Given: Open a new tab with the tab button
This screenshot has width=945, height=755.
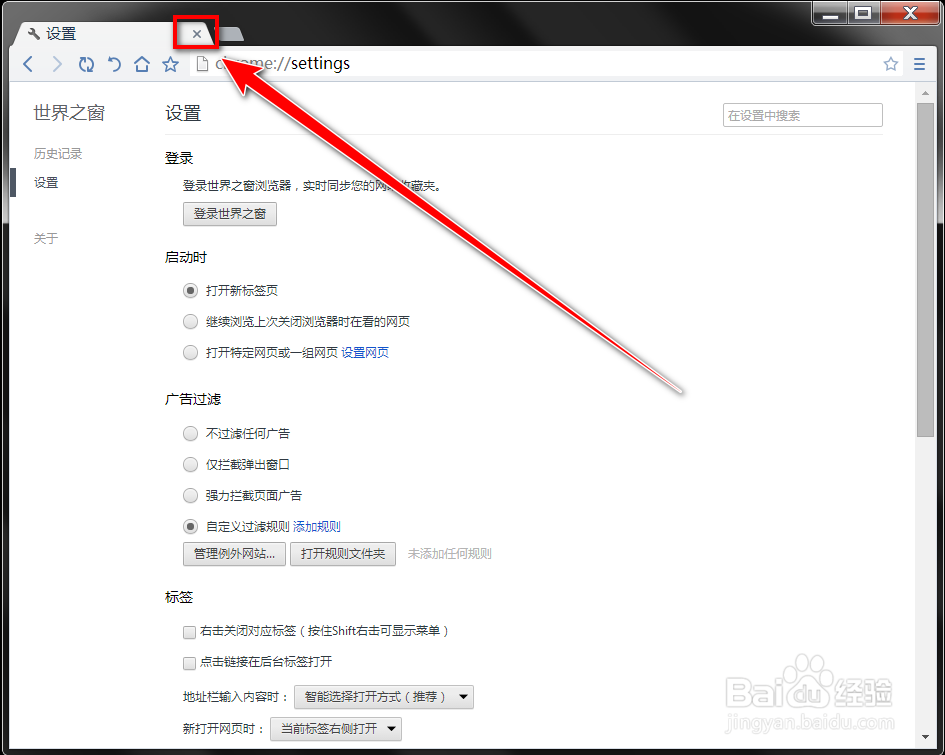Looking at the screenshot, I should pos(231,34).
